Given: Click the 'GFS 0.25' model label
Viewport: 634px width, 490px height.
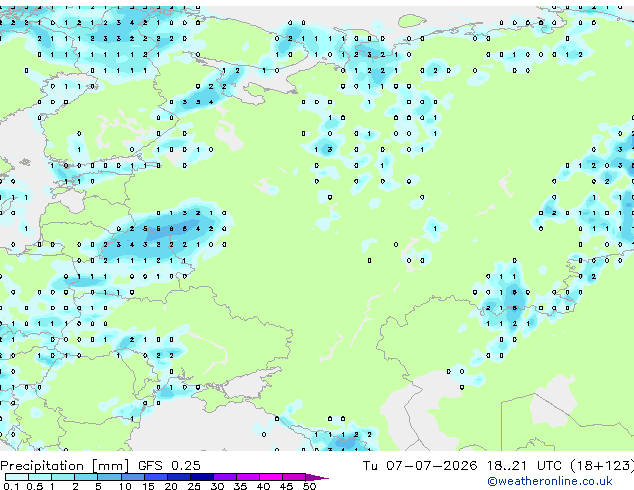Looking at the screenshot, I should [x=169, y=466].
